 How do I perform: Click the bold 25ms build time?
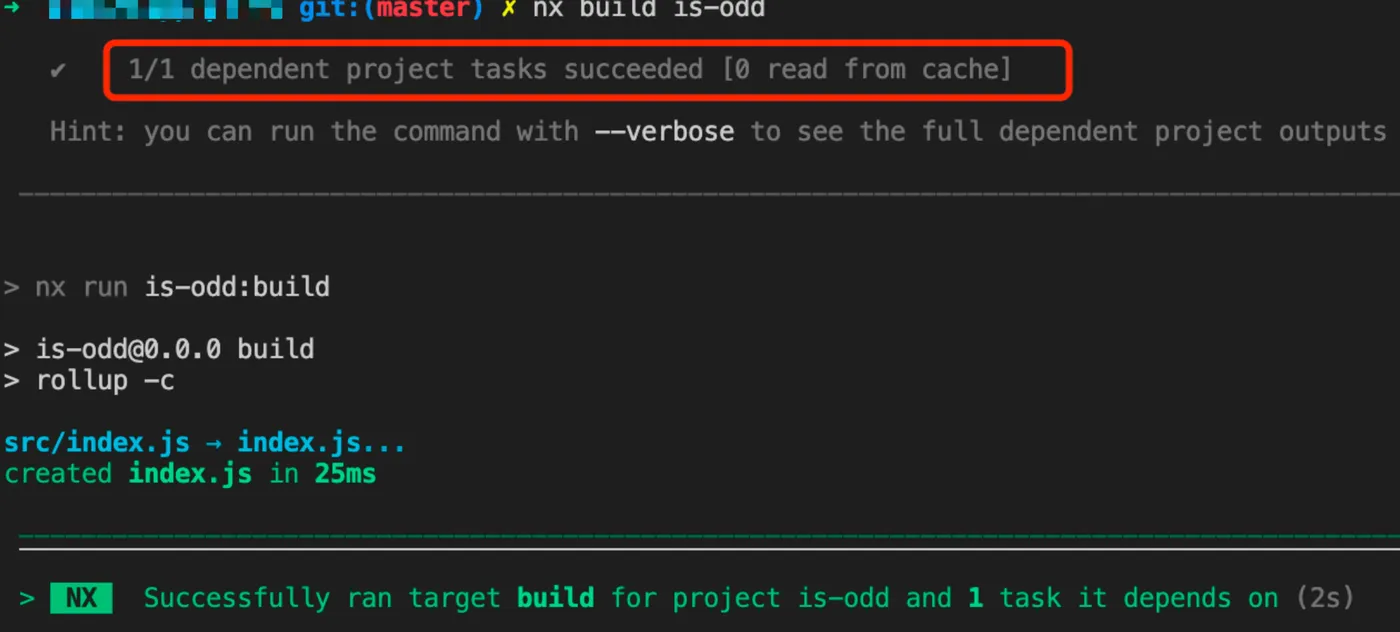pyautogui.click(x=345, y=473)
